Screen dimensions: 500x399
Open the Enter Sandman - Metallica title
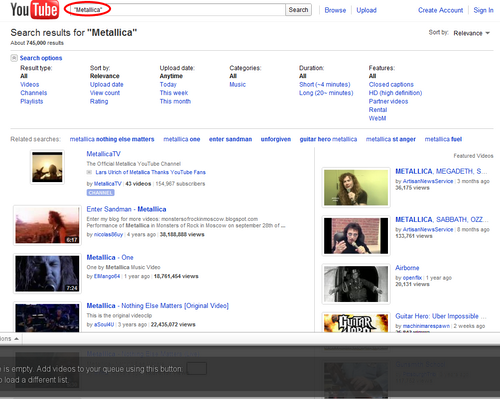tap(126, 209)
